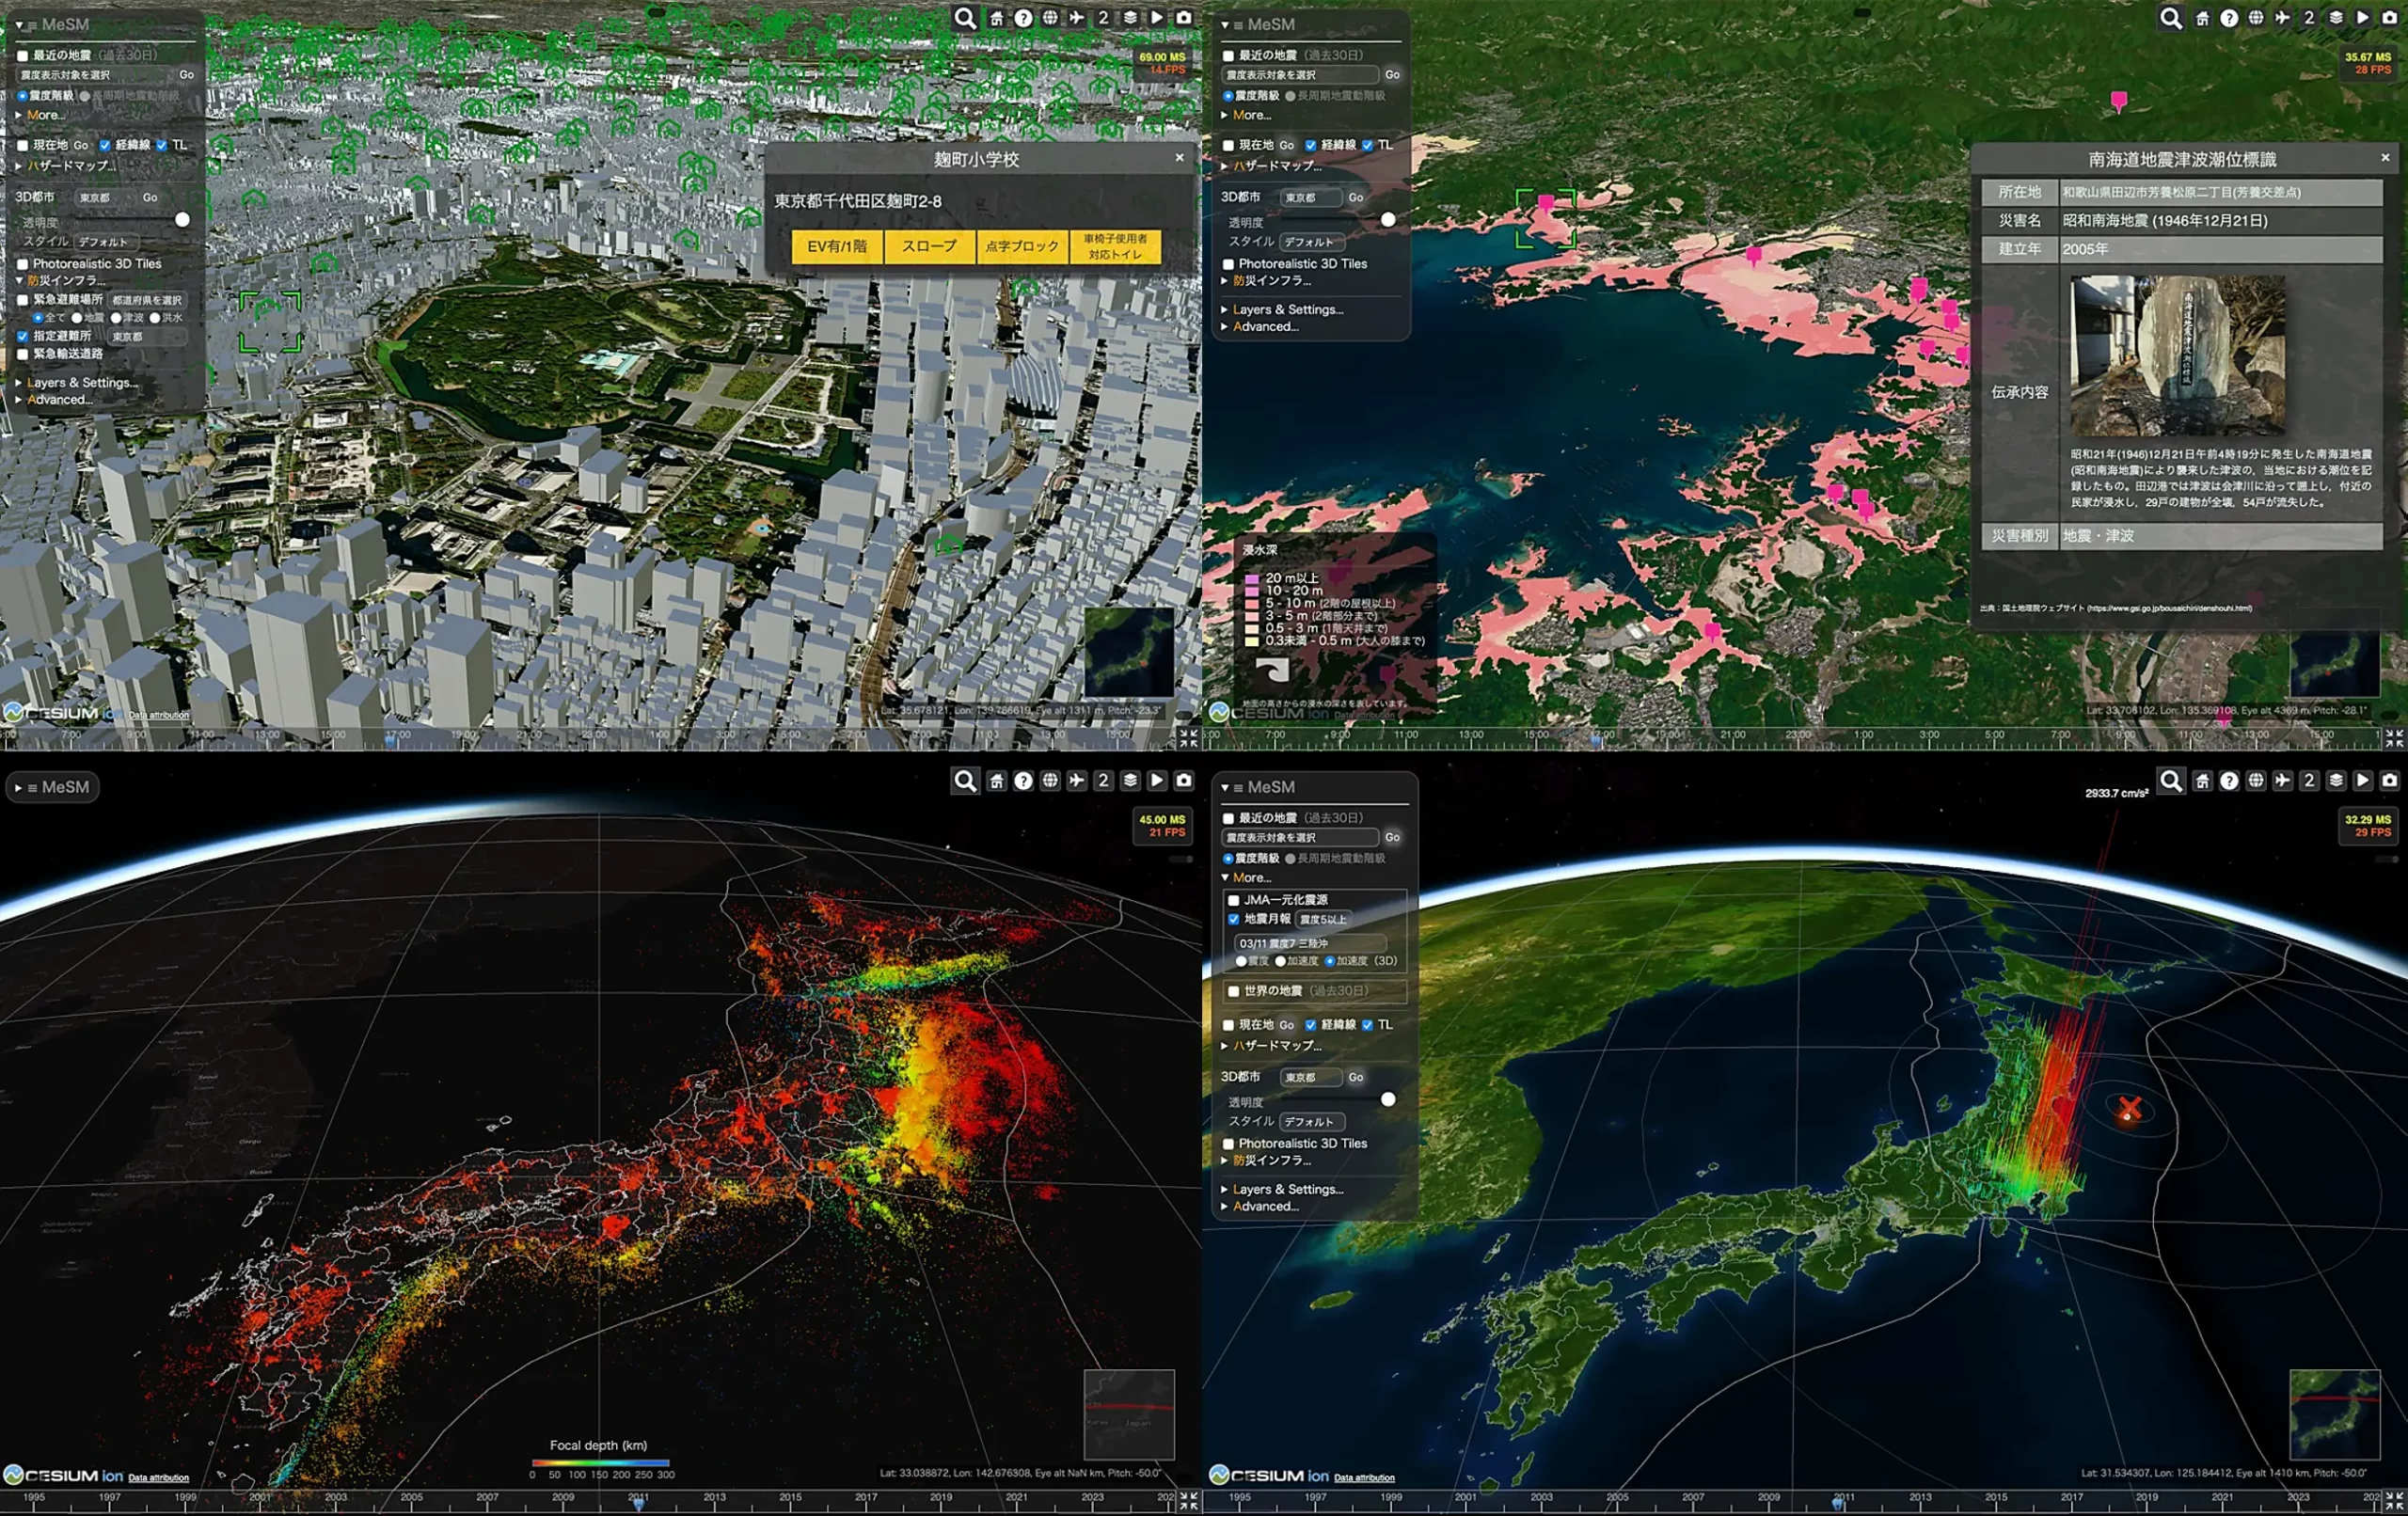Click 透明度 slider handle in Tokyo view panel
The width and height of the screenshot is (2408, 1516).
pos(182,220)
